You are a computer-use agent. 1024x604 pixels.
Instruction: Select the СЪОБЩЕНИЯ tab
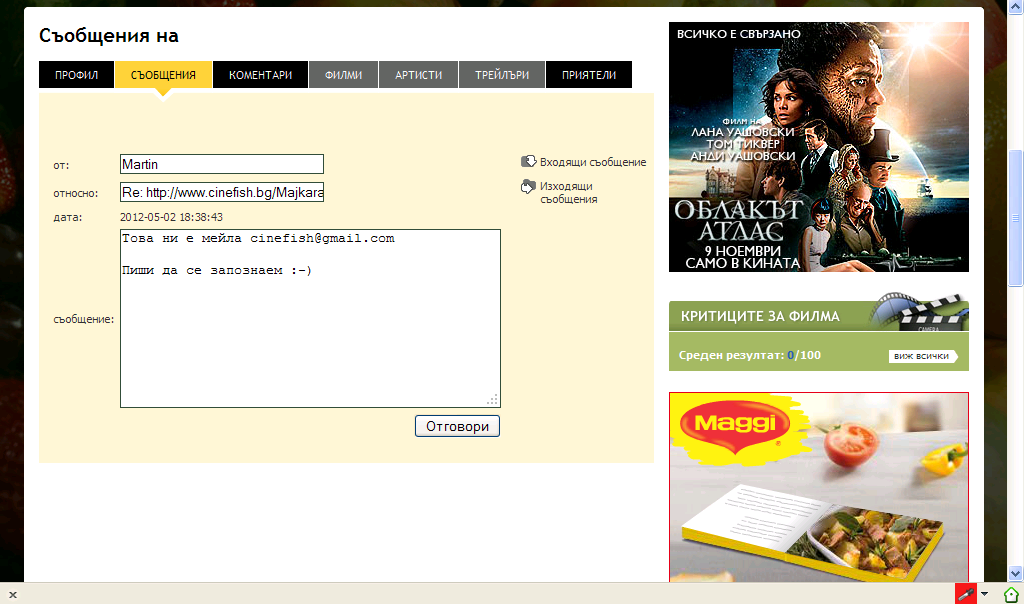[x=163, y=75]
